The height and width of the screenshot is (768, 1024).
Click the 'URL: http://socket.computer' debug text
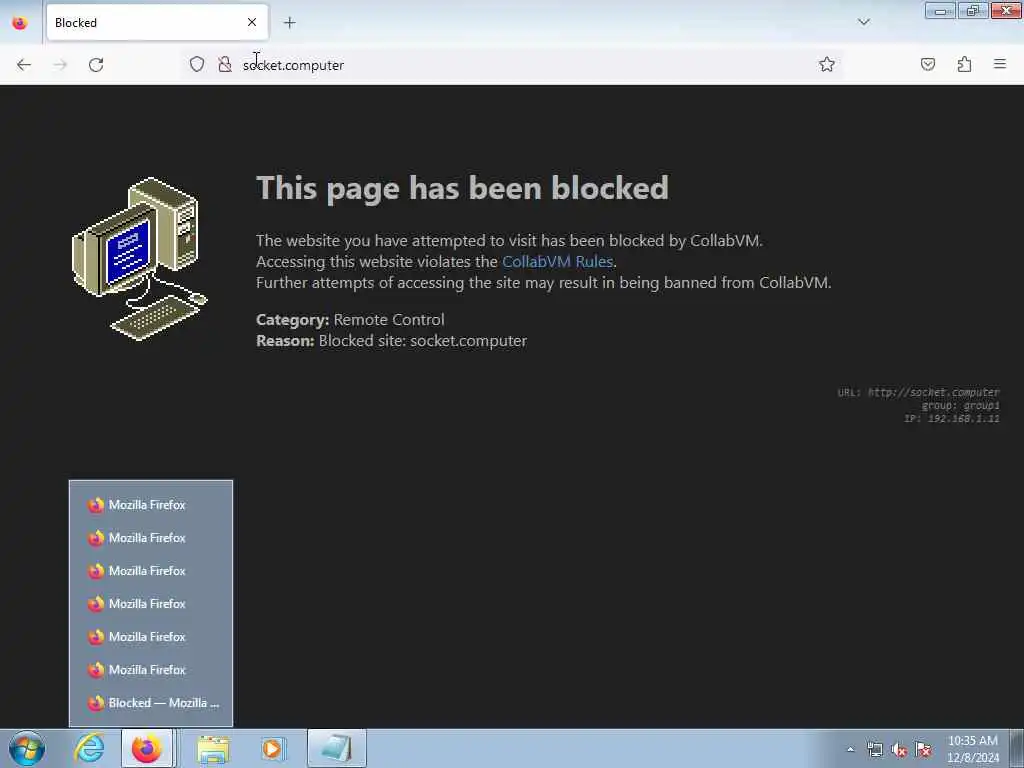tap(918, 392)
